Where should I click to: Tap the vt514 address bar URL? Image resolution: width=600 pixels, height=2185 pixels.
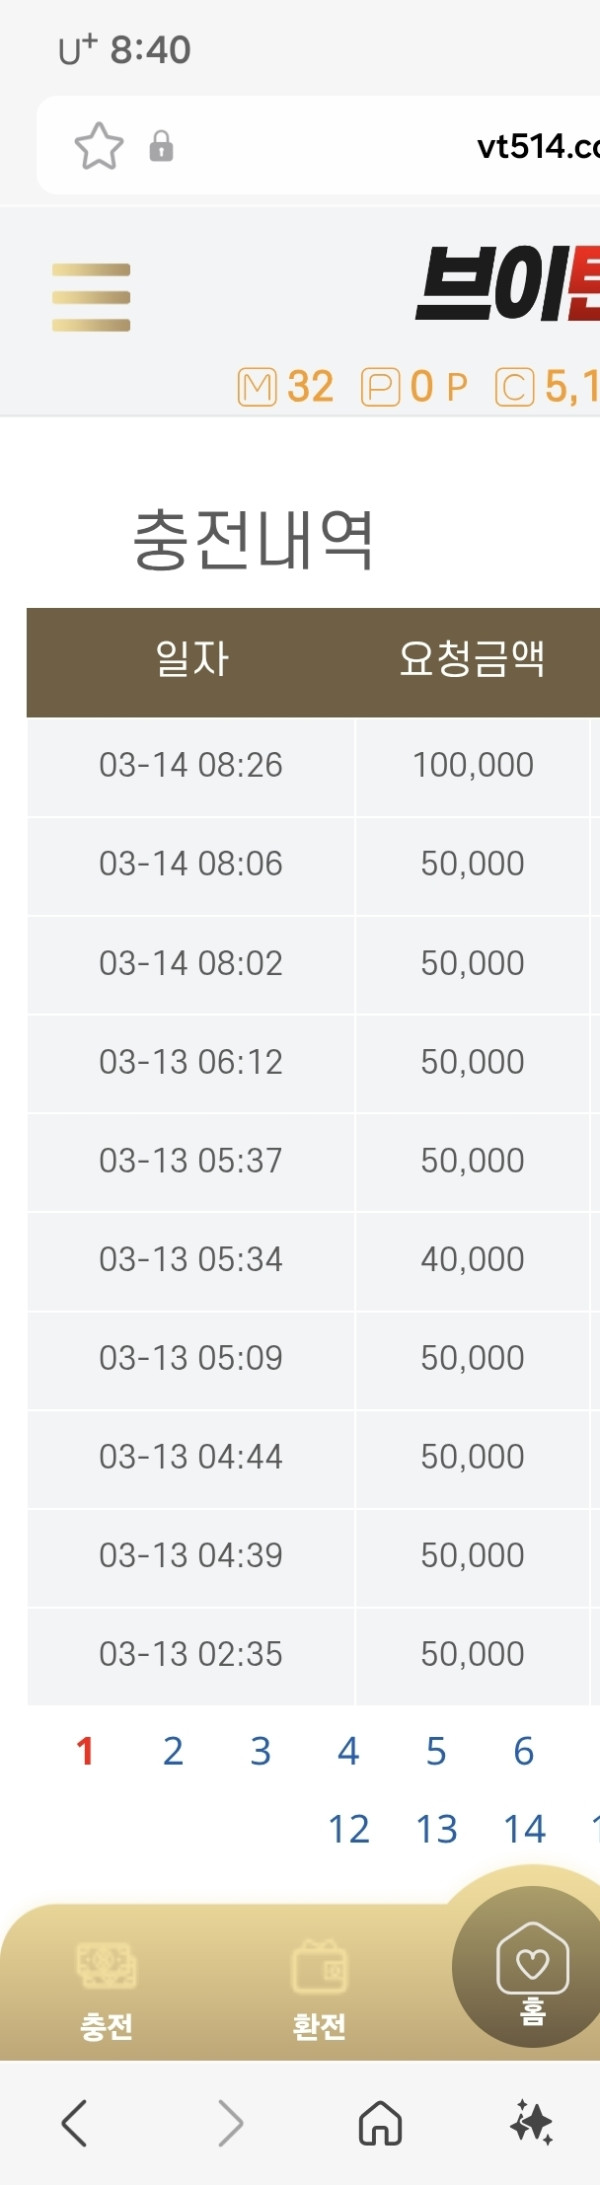538,147
